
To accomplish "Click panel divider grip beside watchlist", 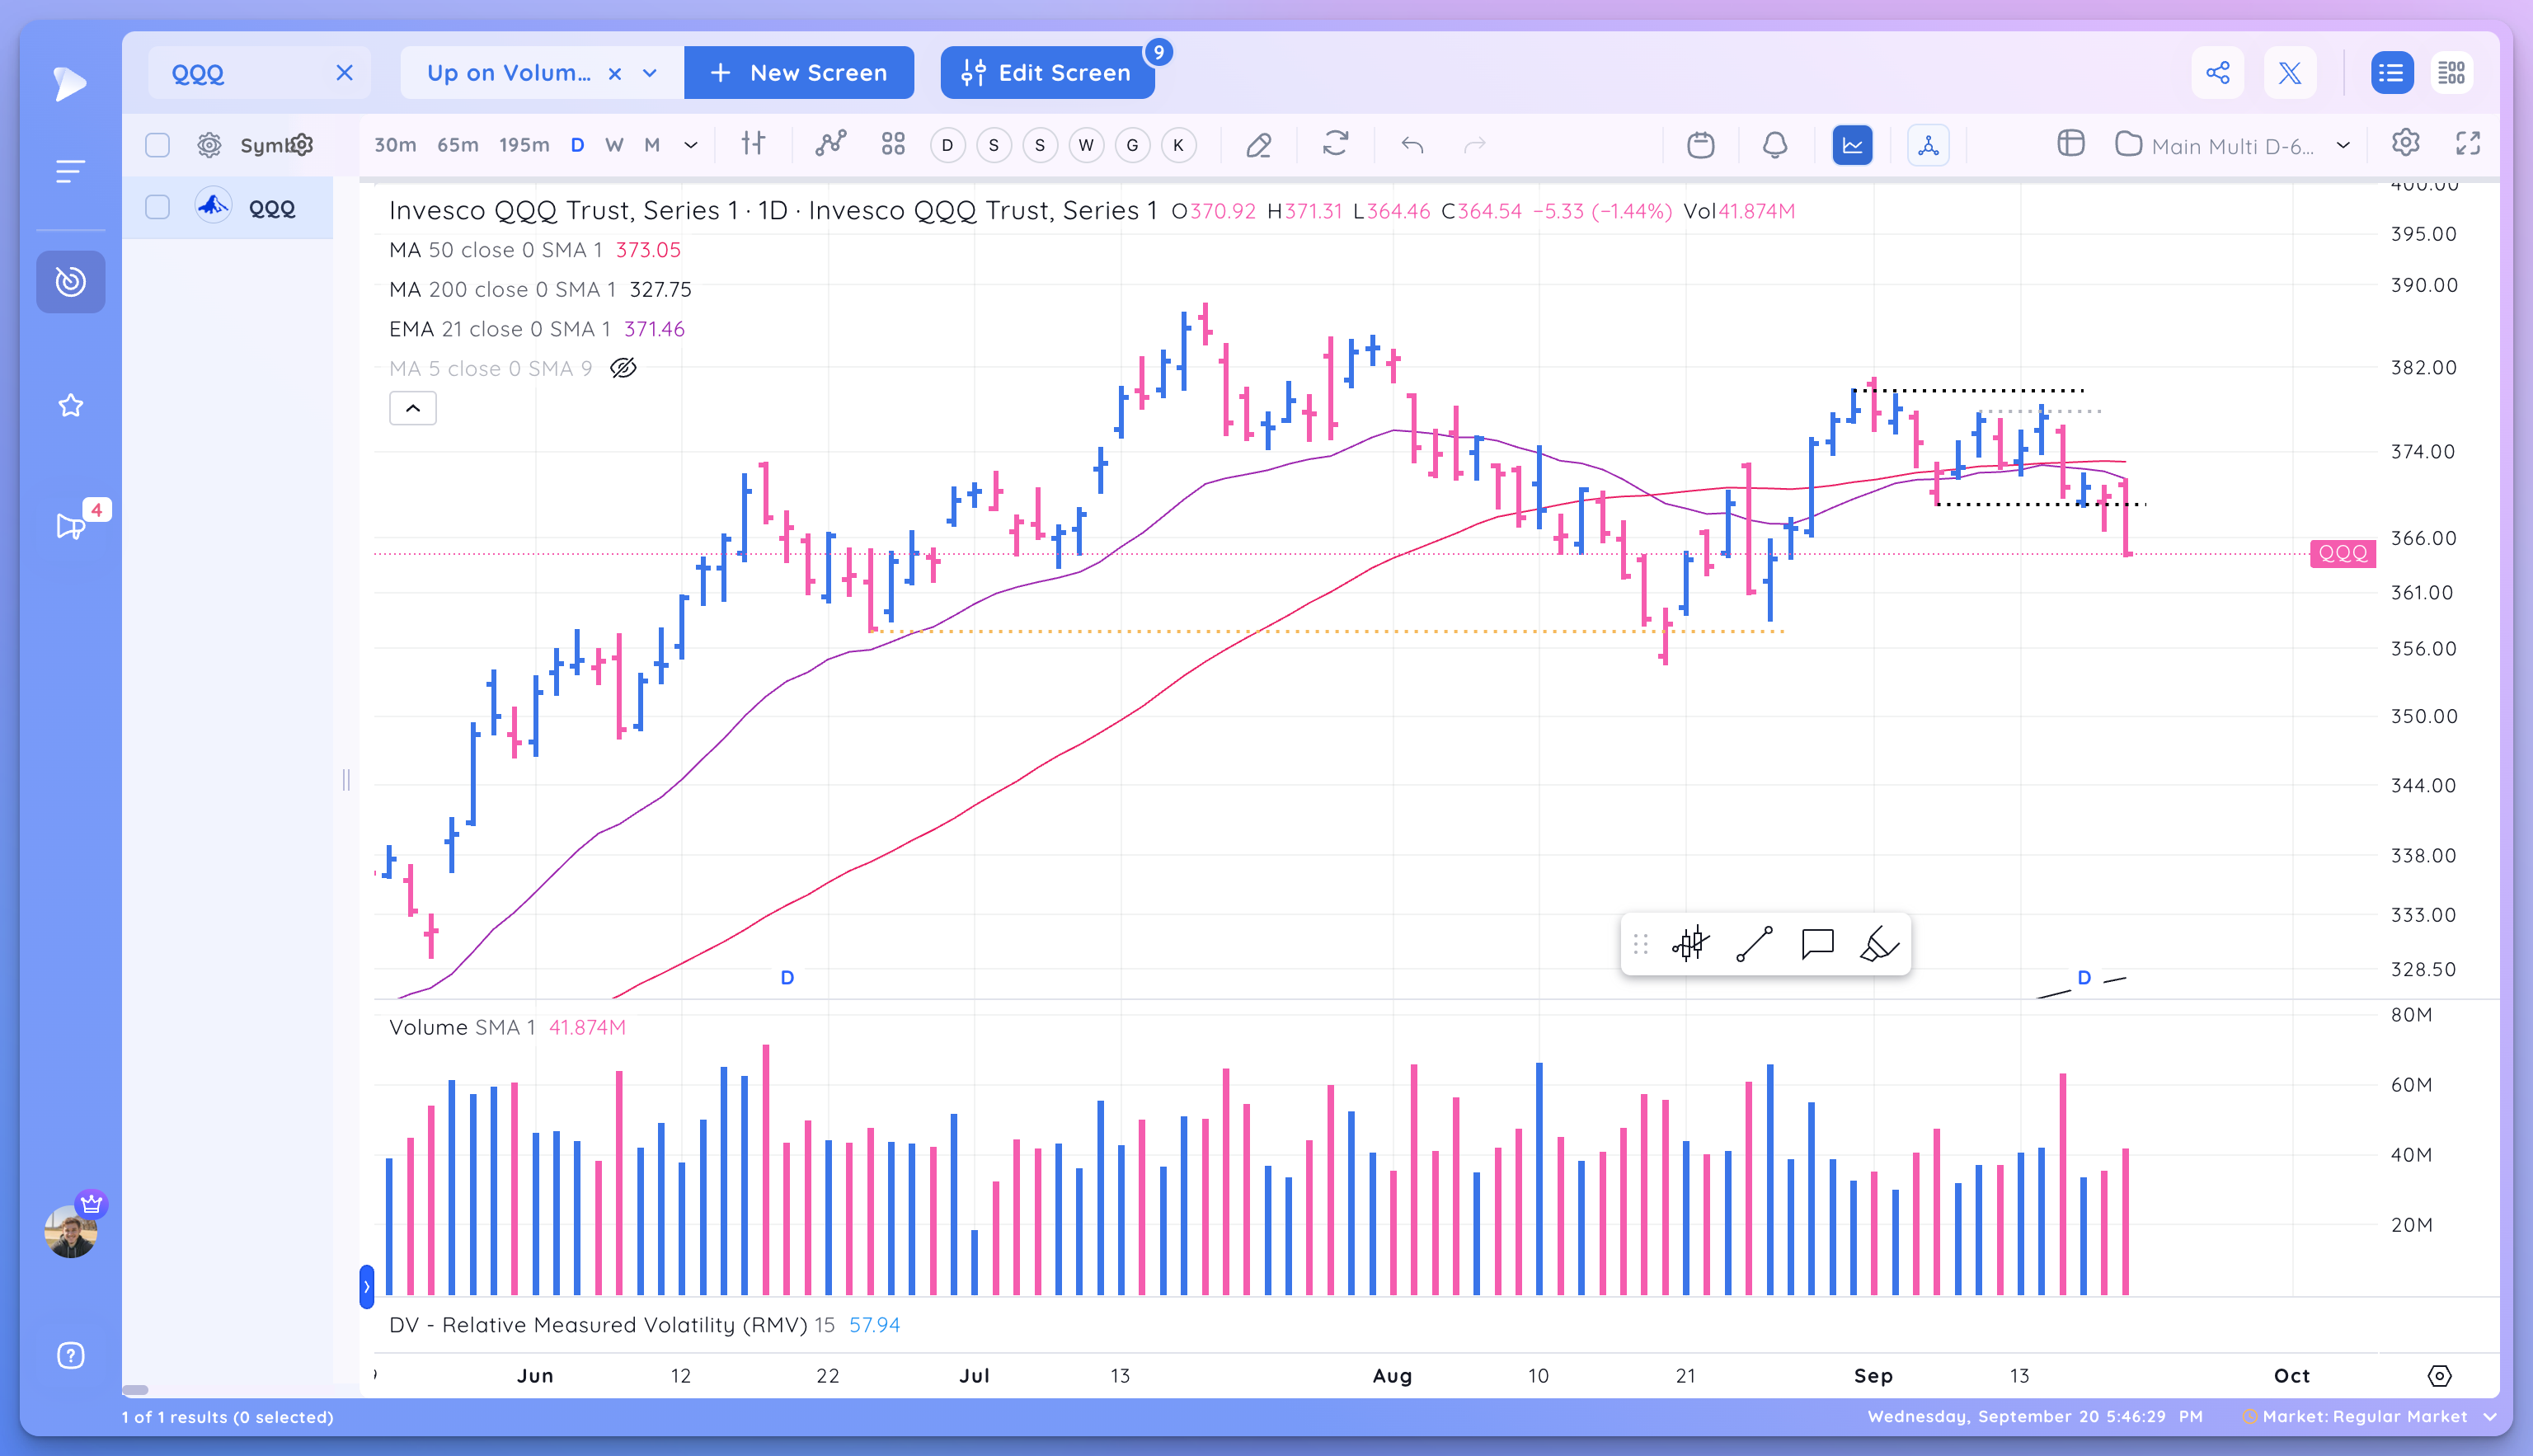I will (x=346, y=780).
